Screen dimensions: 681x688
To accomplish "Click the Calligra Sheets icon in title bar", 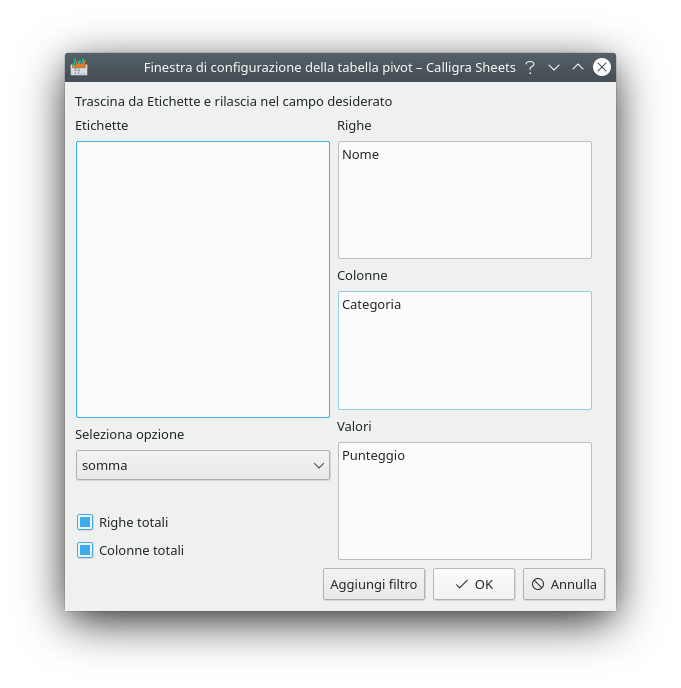I will [x=79, y=67].
